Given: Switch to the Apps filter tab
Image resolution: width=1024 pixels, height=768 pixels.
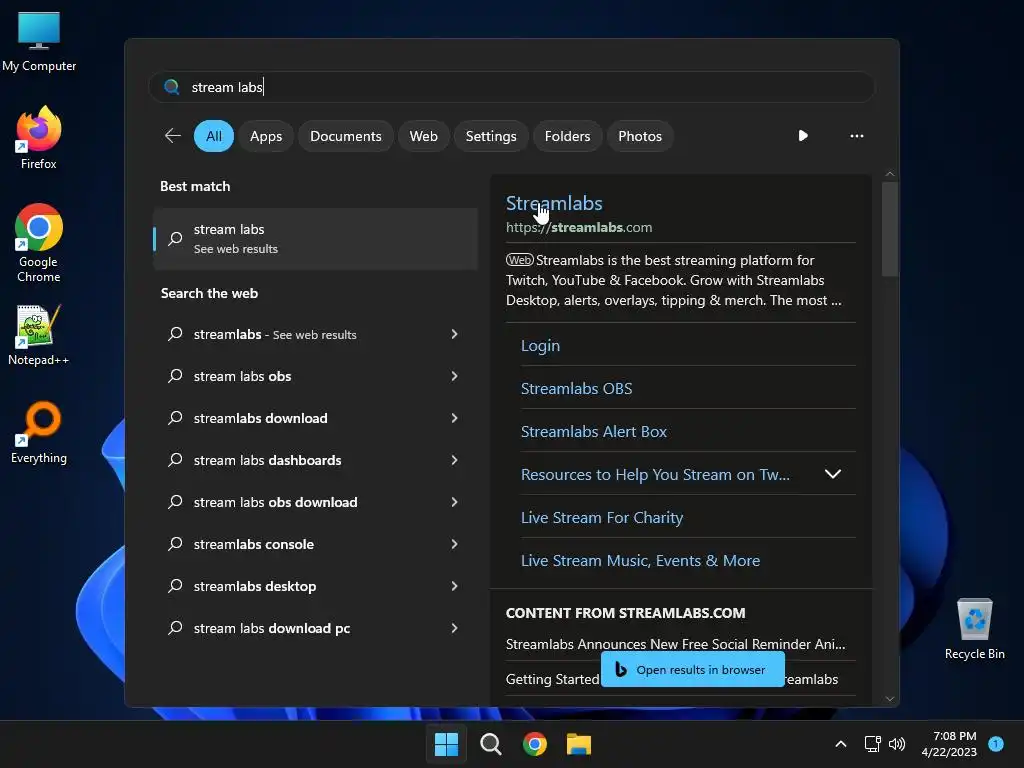Looking at the screenshot, I should tap(266, 136).
